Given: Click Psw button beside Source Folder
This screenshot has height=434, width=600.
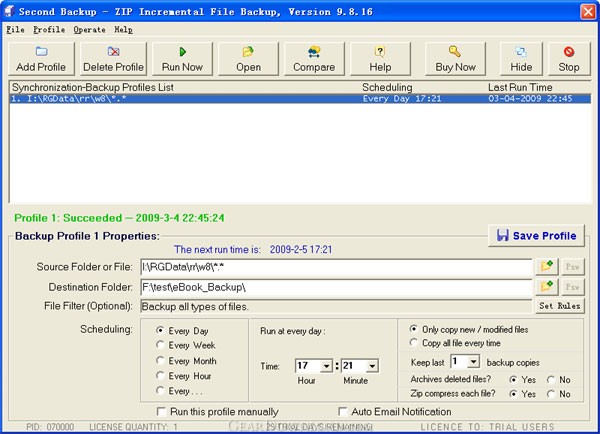Looking at the screenshot, I should [572, 266].
